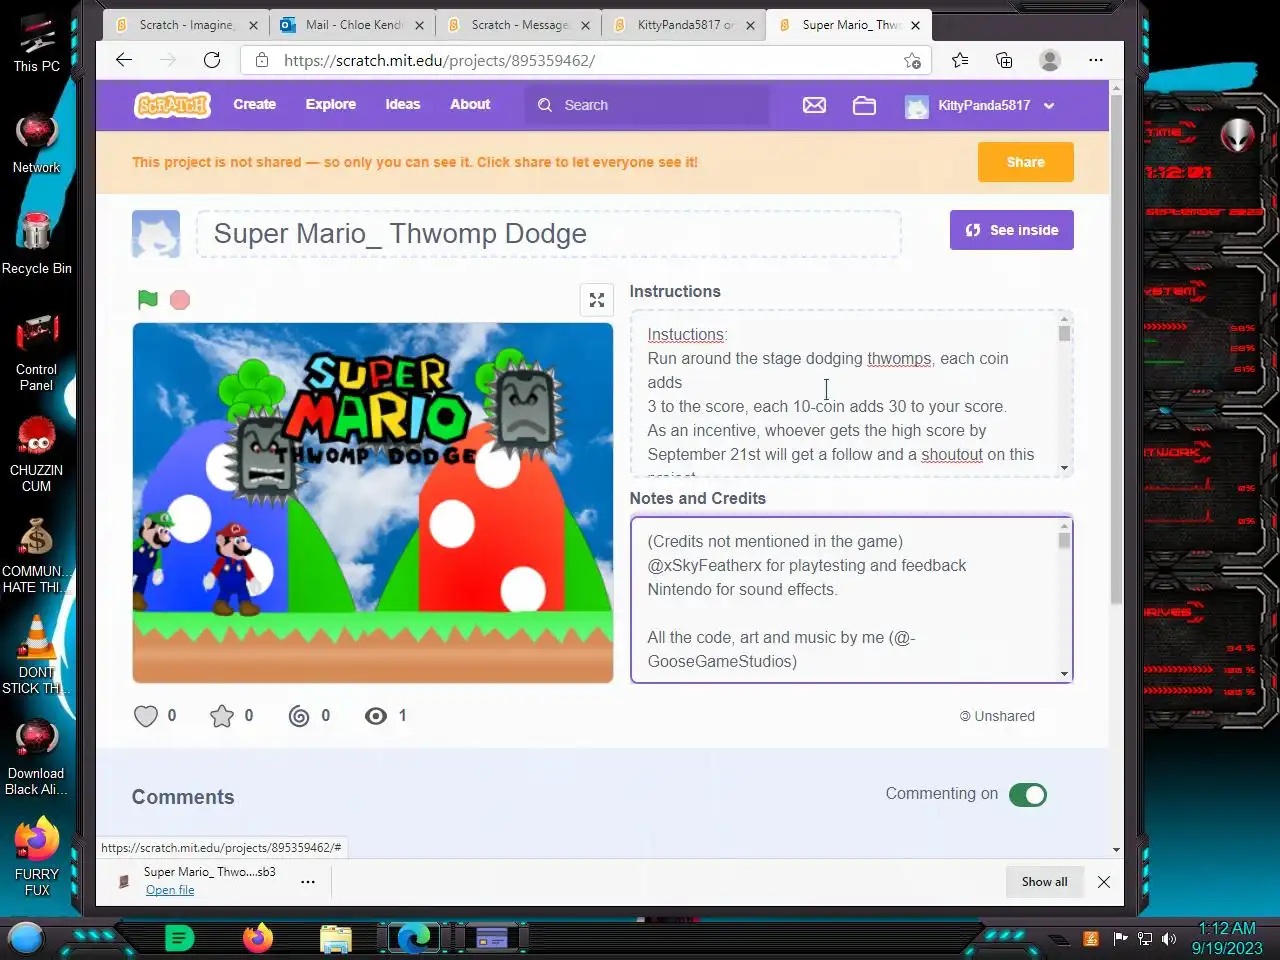
Task: Click the taskbar clock 1:12 AM
Action: point(1227,929)
